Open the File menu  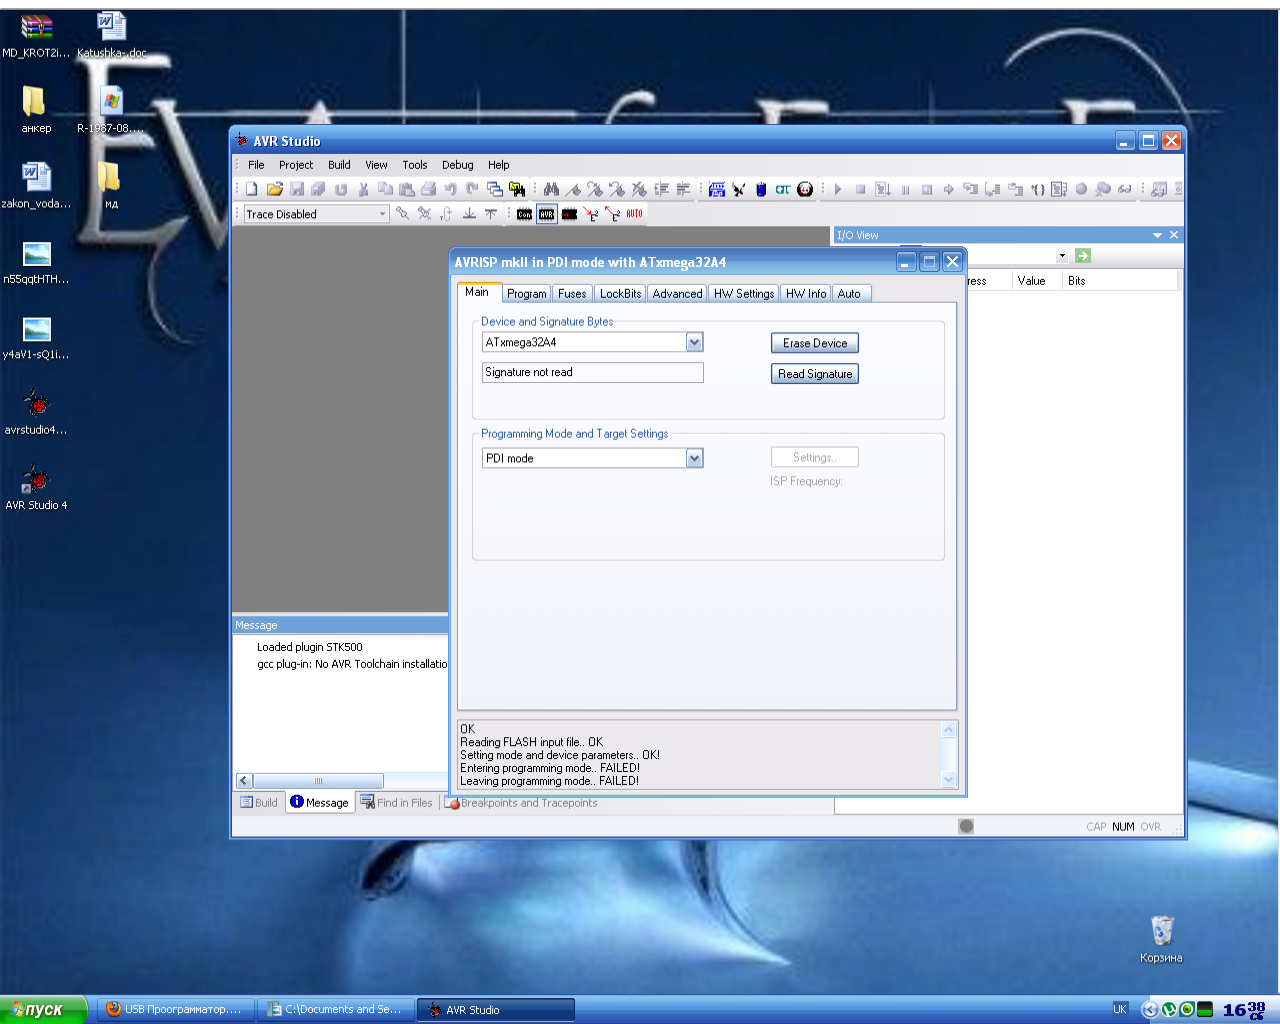coord(256,165)
